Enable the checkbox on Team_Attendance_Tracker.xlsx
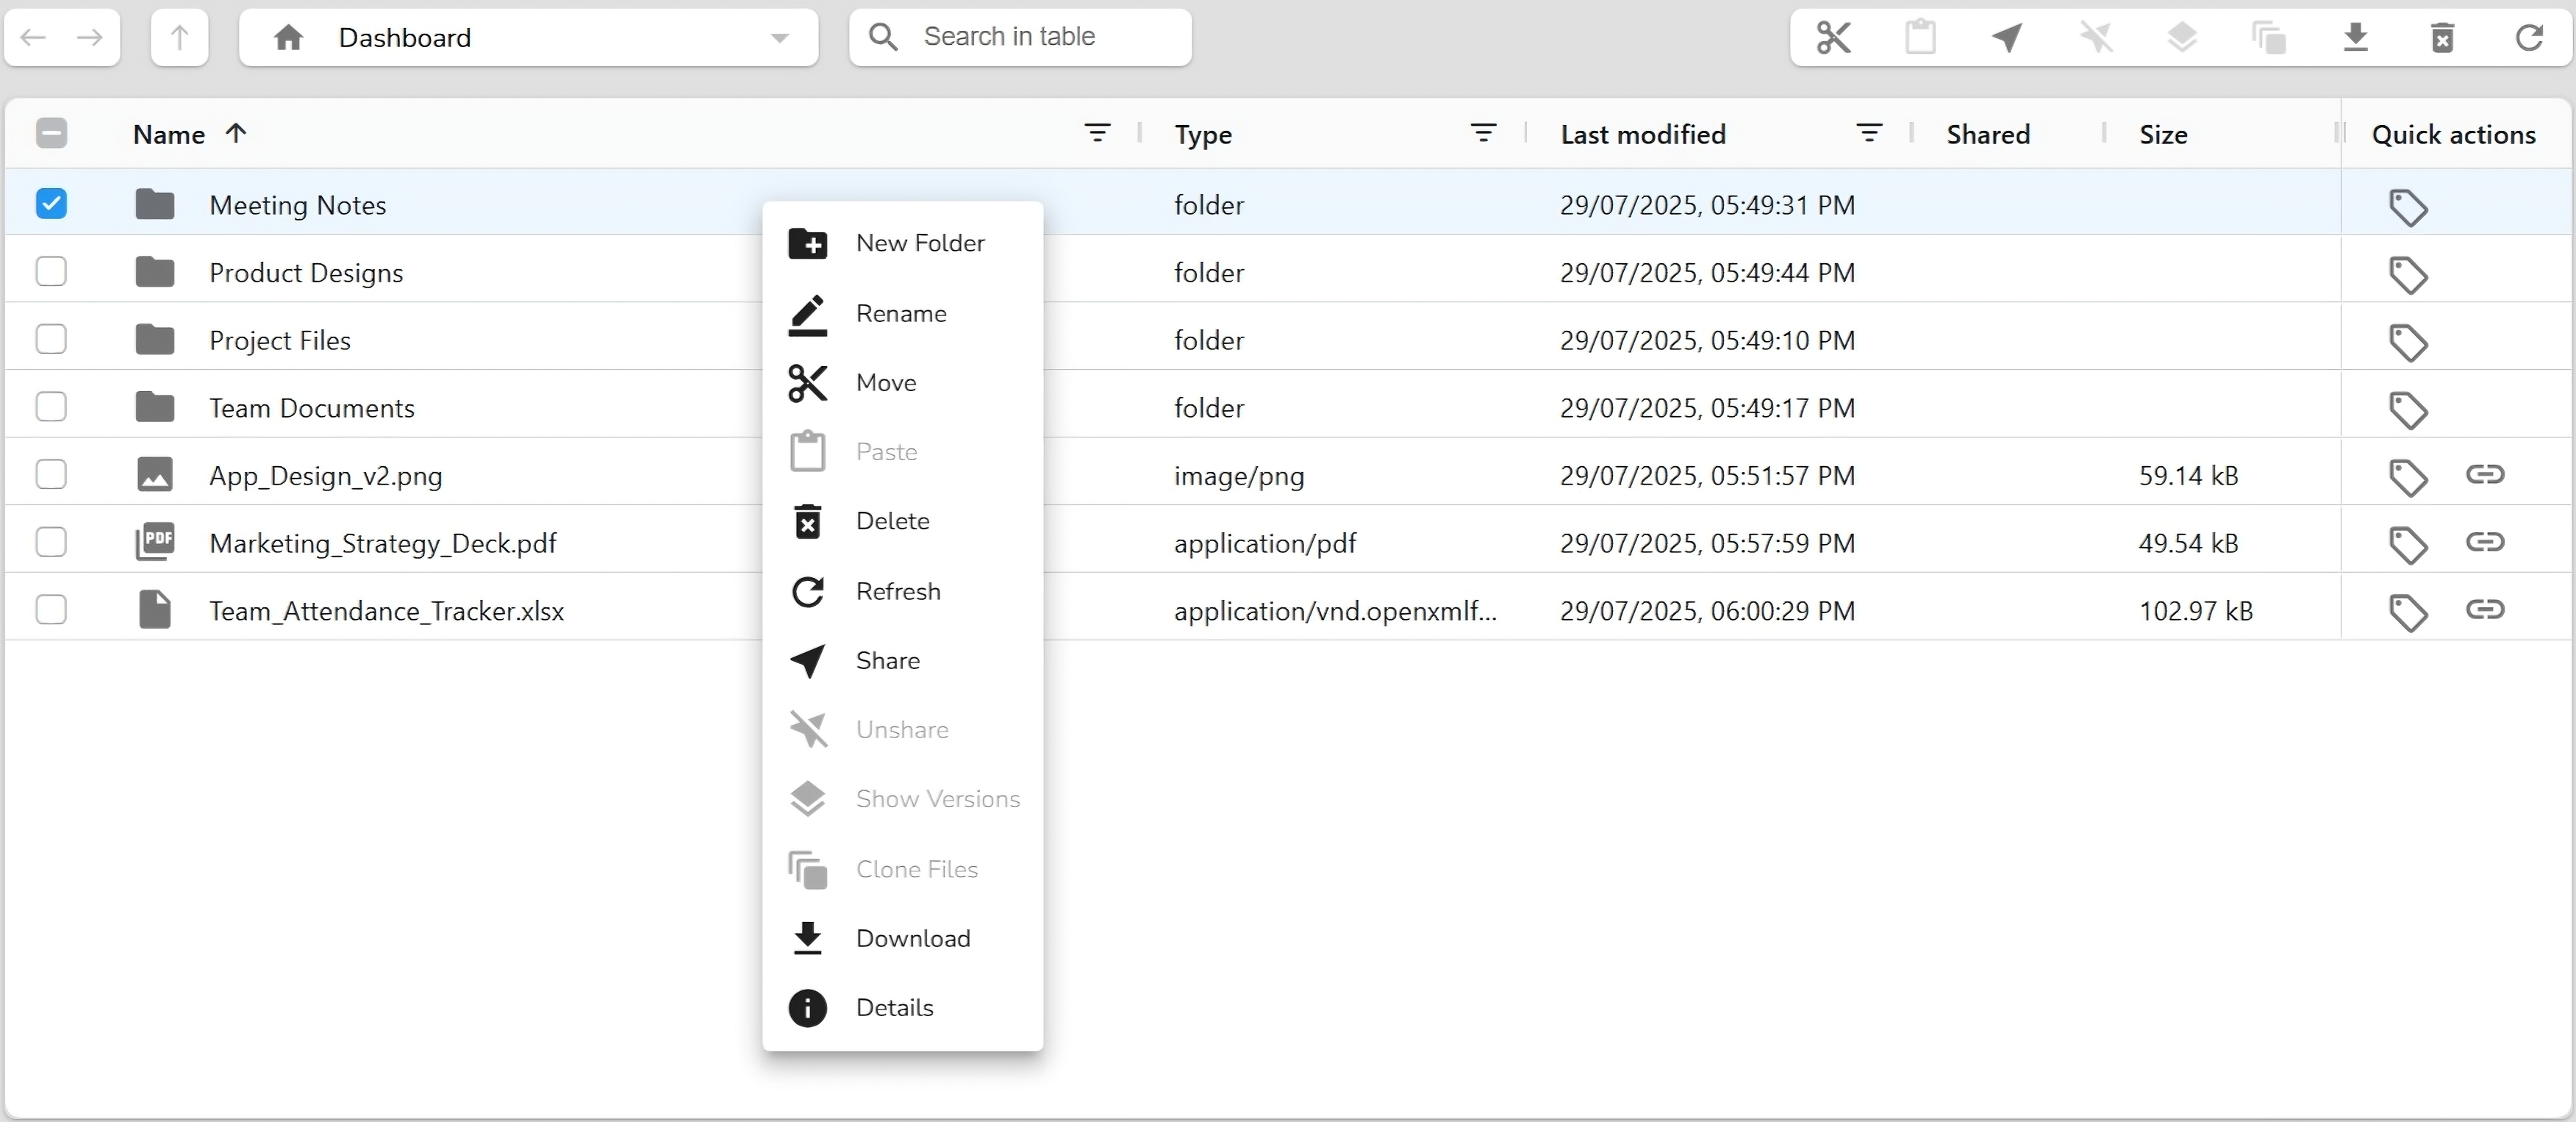This screenshot has width=2576, height=1122. pos(51,610)
